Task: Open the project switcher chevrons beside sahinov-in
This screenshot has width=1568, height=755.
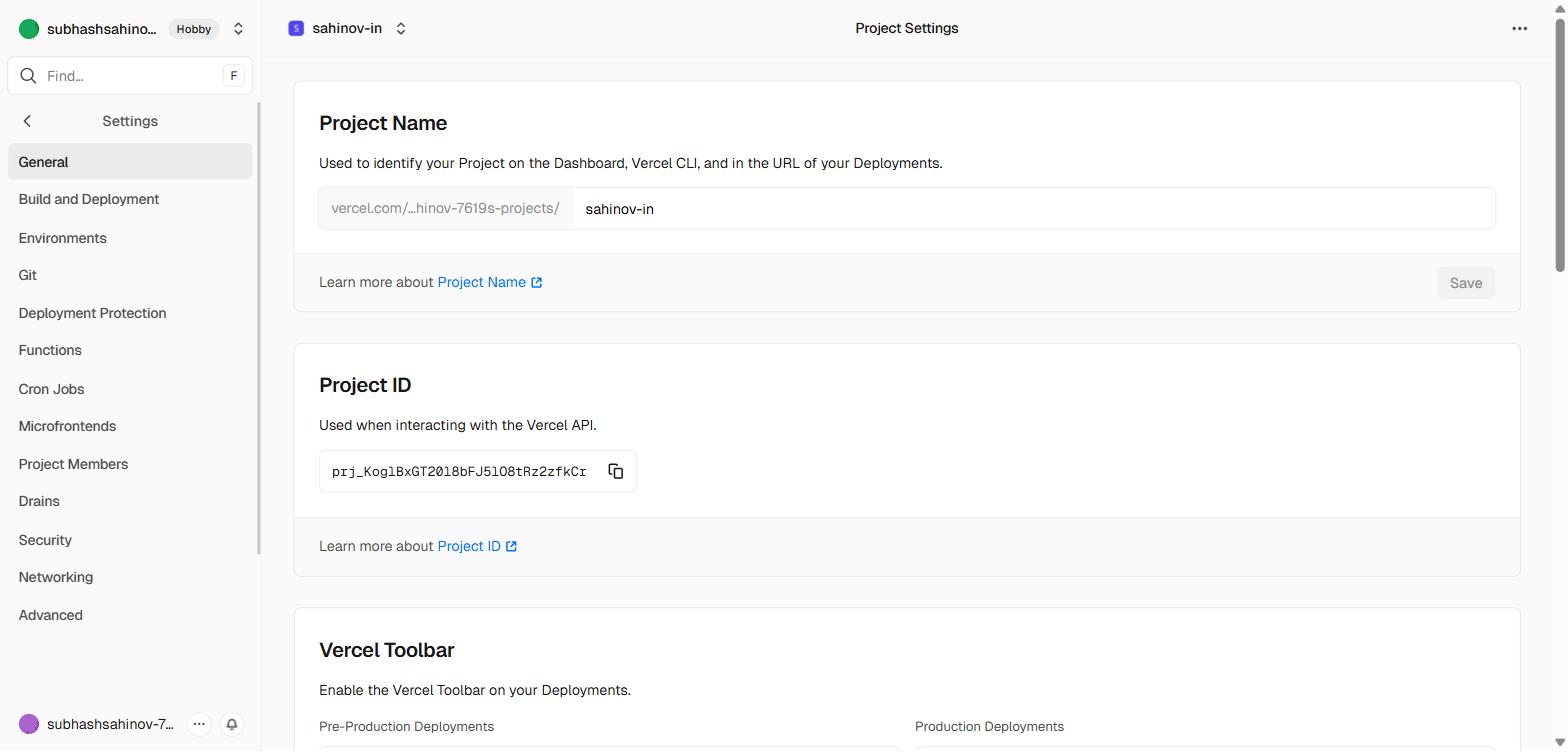Action: tap(401, 28)
